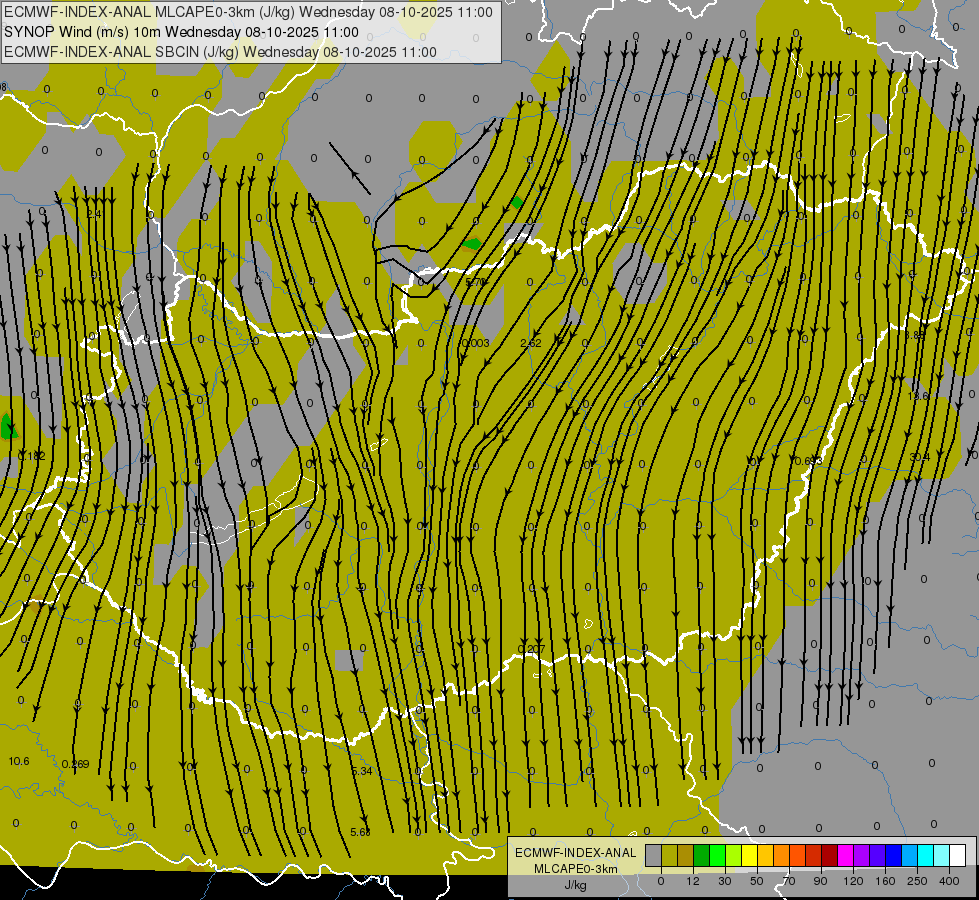Click the dark red legend swatch
The height and width of the screenshot is (900, 979).
pyautogui.click(x=829, y=856)
